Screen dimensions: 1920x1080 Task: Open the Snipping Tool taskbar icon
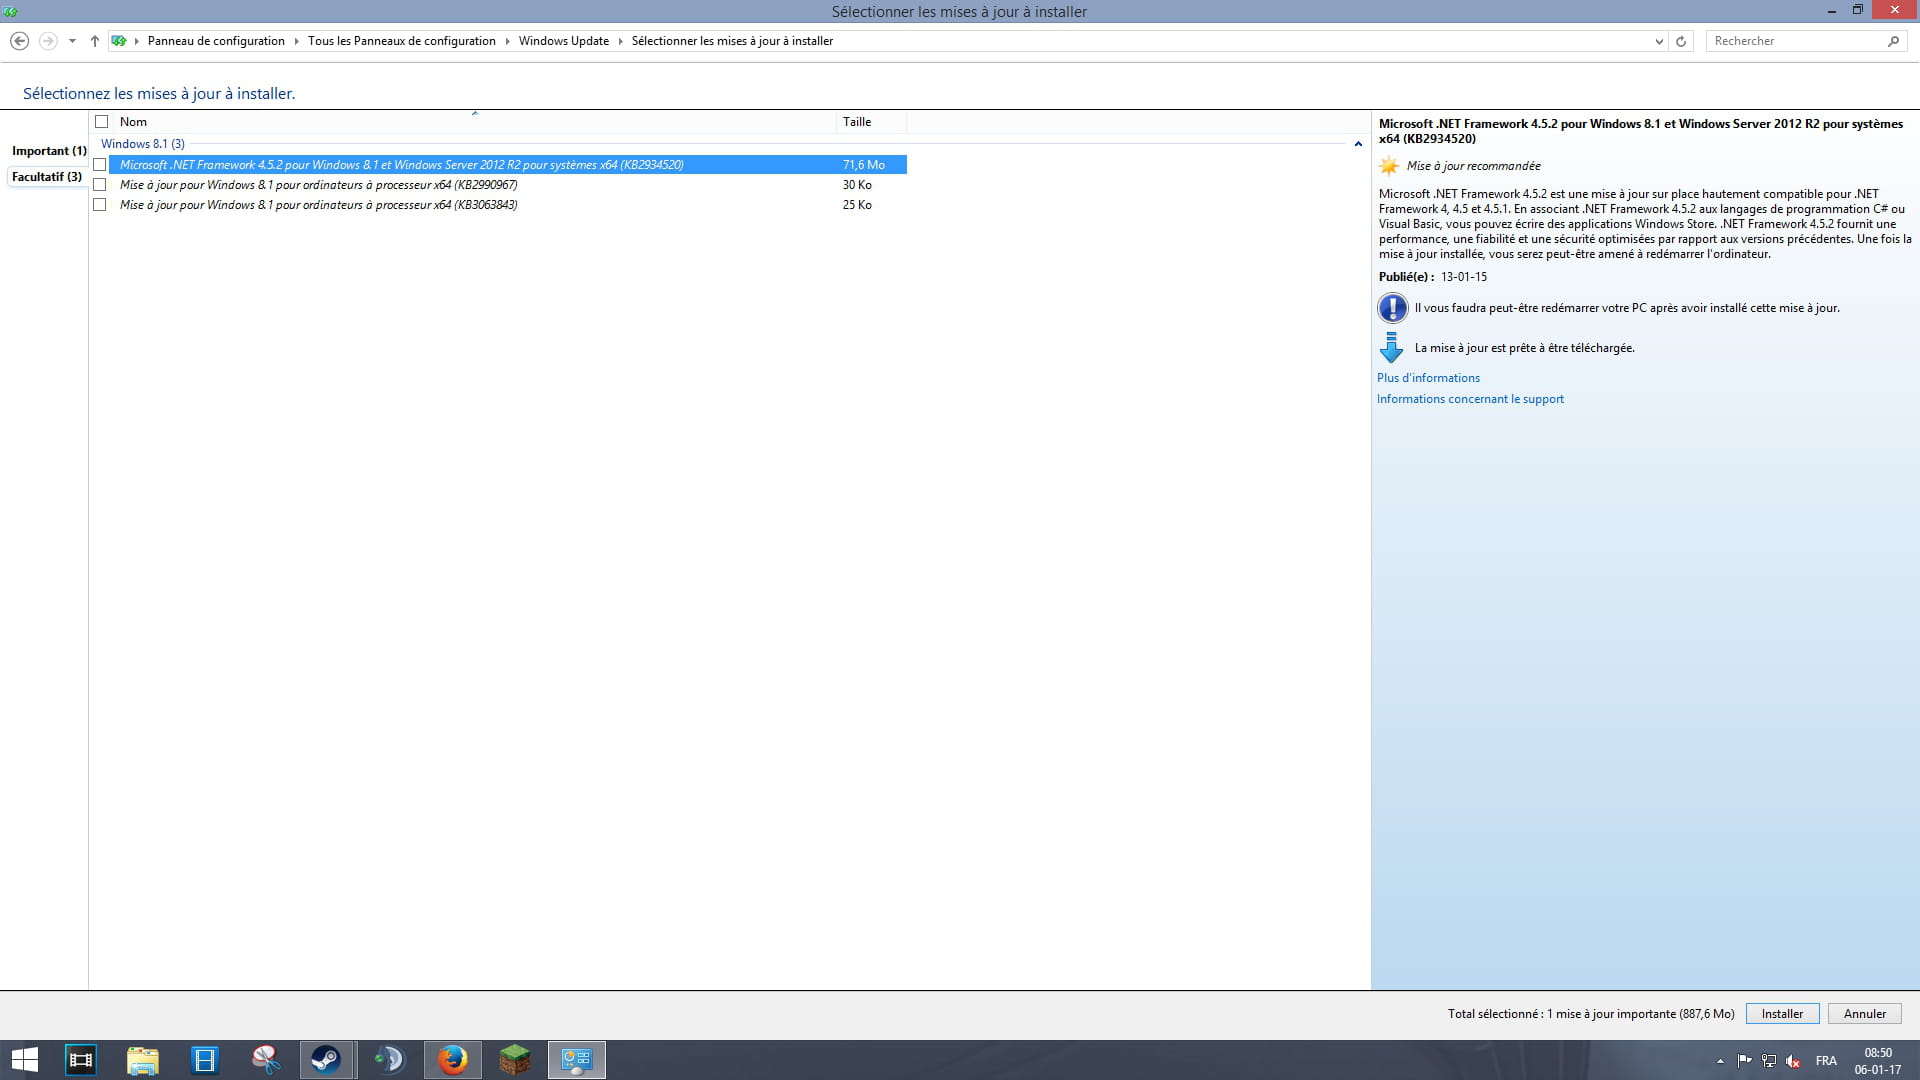click(266, 1060)
